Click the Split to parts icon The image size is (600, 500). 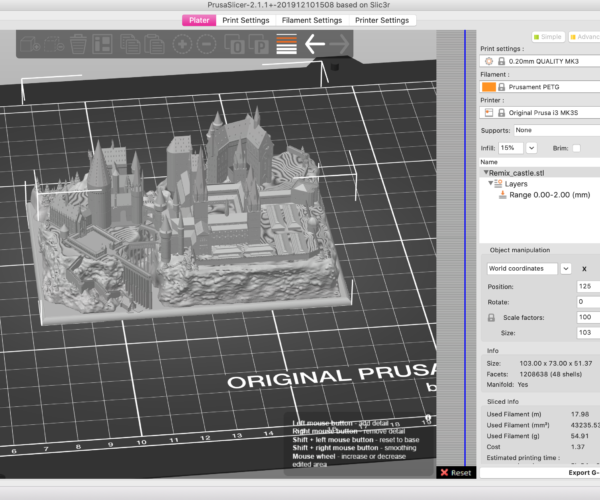point(258,44)
